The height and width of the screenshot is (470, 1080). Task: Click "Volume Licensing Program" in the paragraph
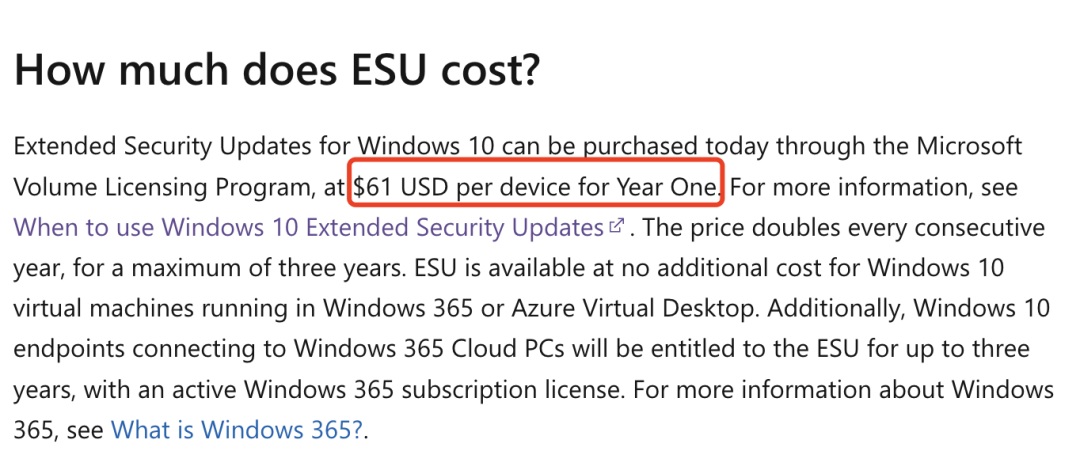click(180, 186)
